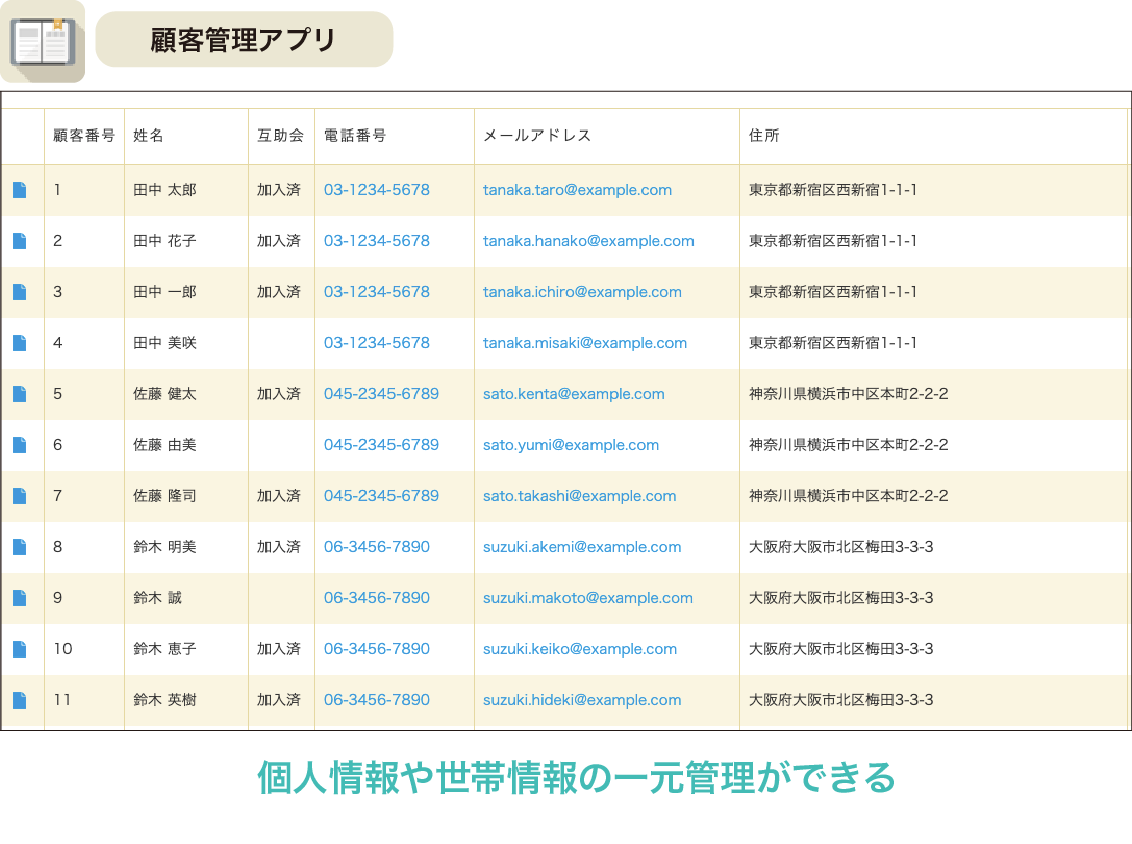This screenshot has width=1132, height=844.
Task: Click phone number in 鈴木 恵子 row
Action: (x=377, y=649)
